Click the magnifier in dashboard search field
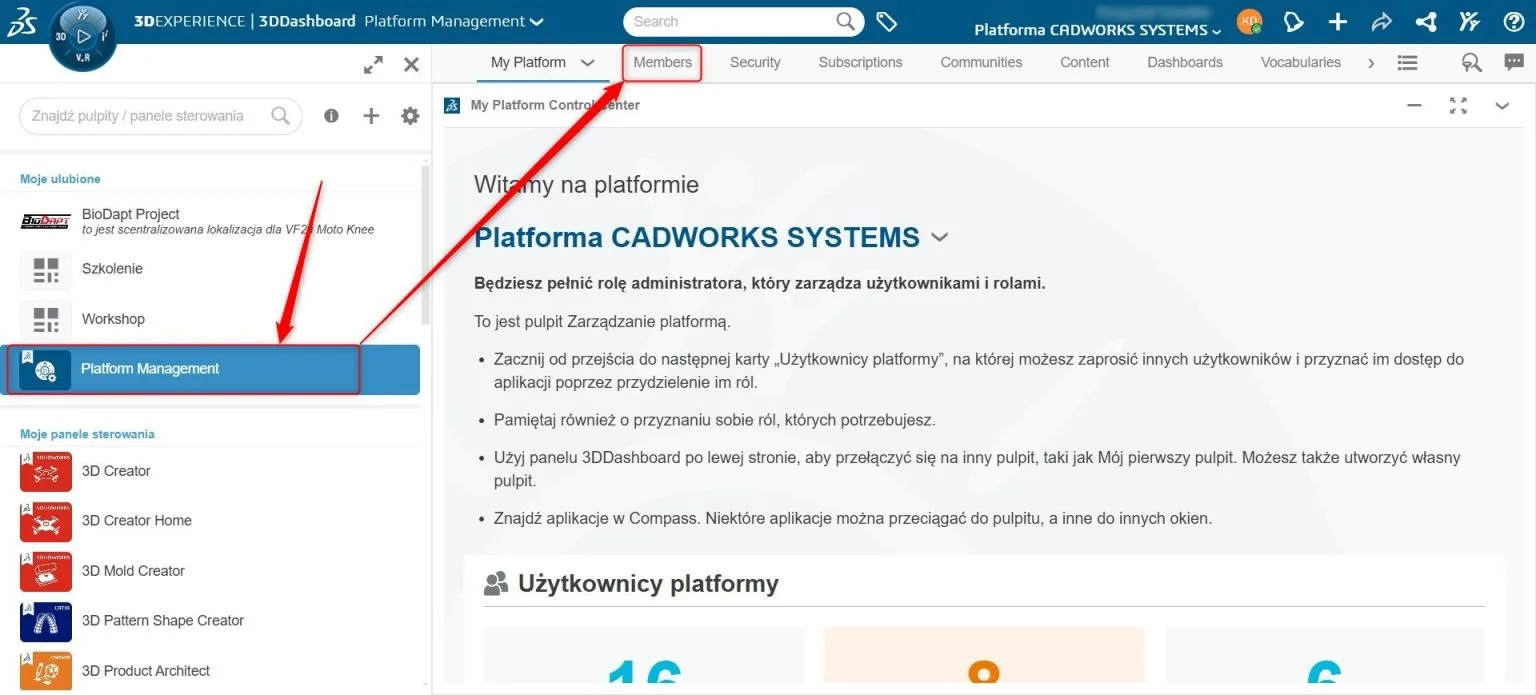 point(281,116)
